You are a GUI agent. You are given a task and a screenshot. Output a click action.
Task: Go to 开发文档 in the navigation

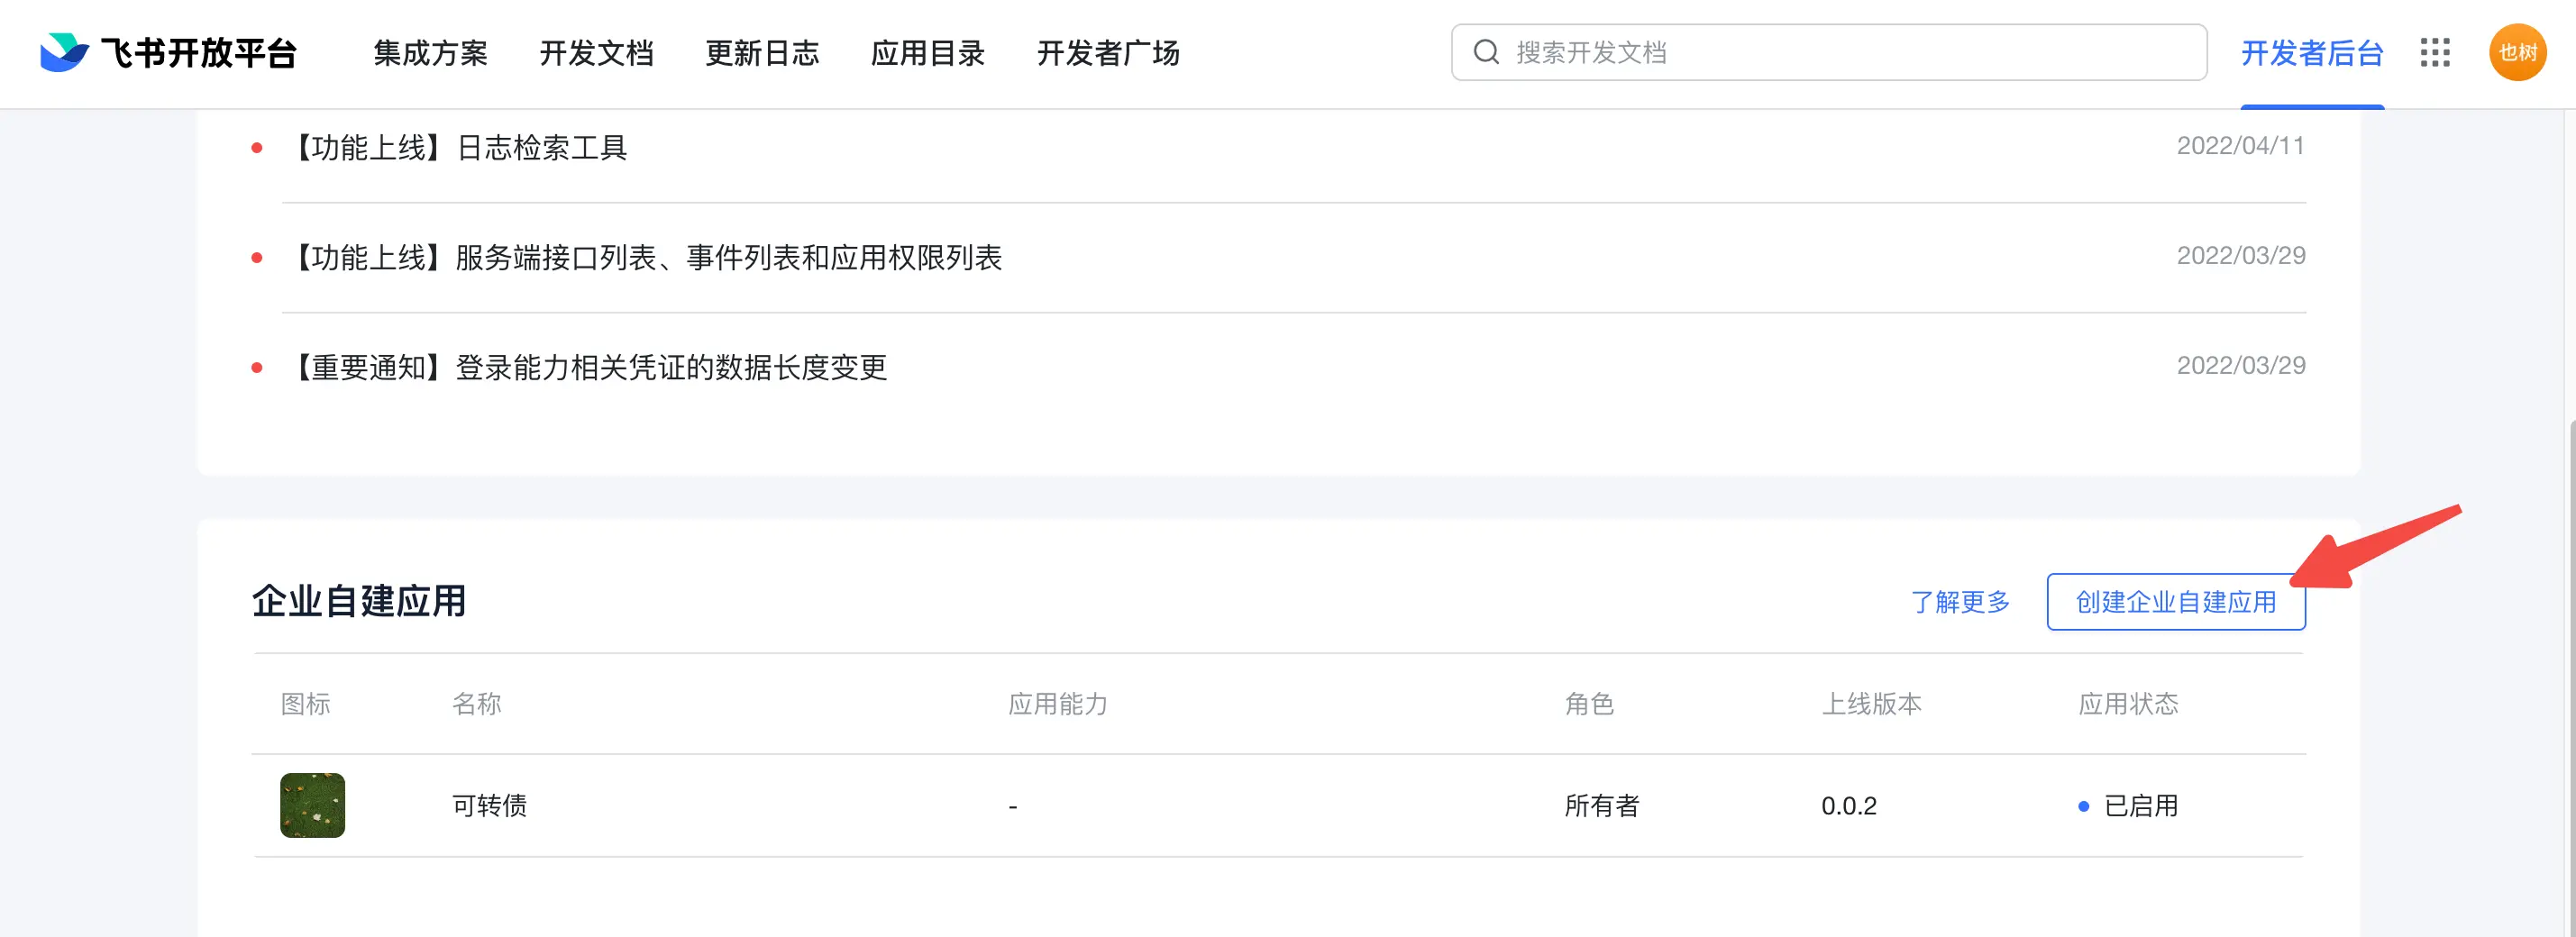(x=596, y=53)
